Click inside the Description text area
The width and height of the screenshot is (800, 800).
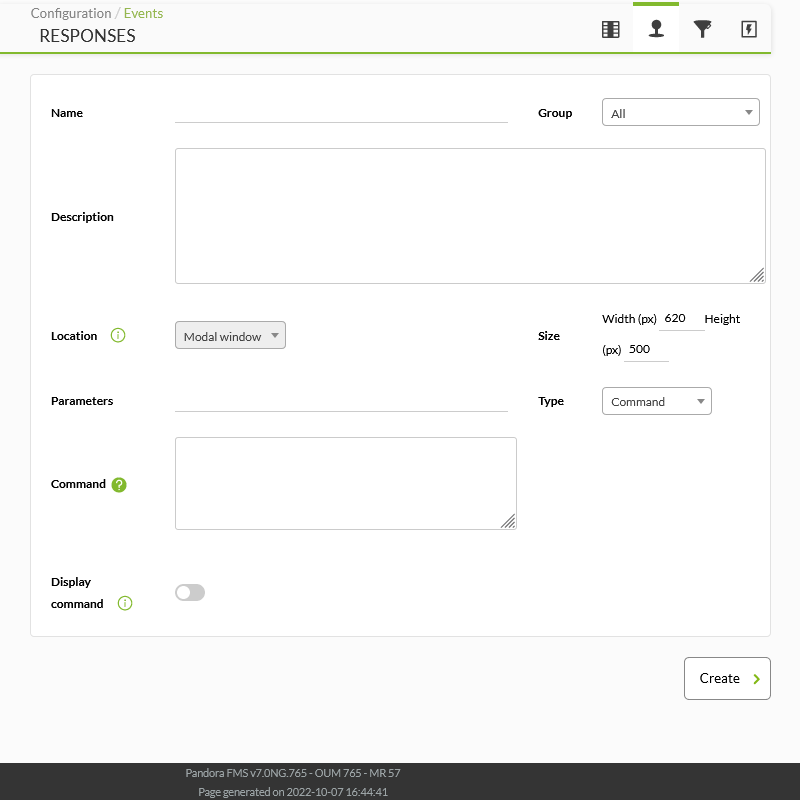point(470,216)
